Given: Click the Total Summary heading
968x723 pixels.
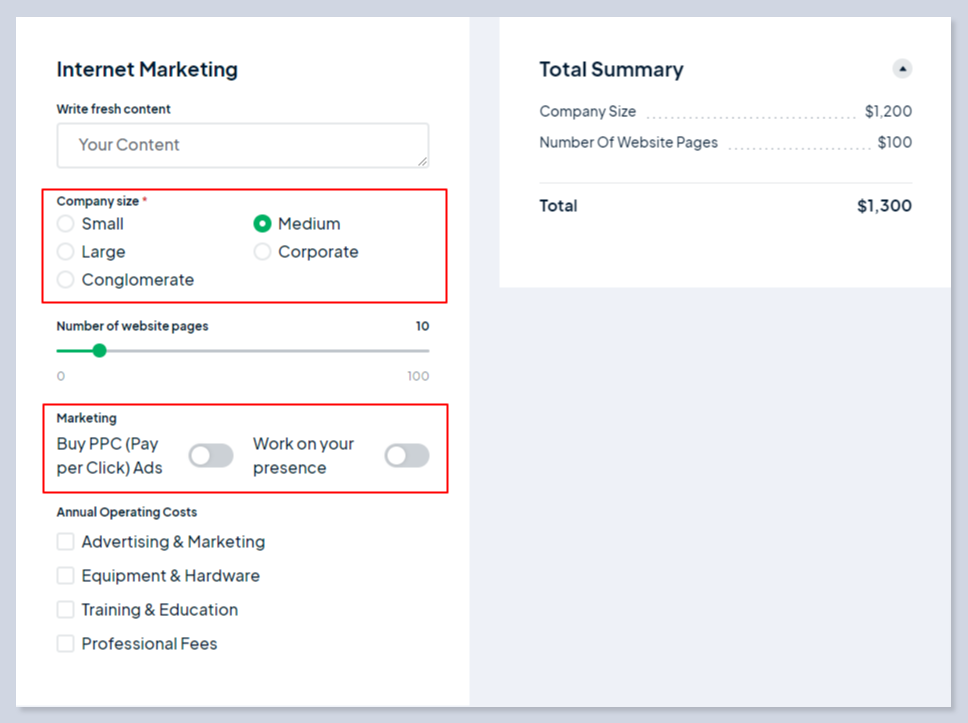Looking at the screenshot, I should coord(611,70).
